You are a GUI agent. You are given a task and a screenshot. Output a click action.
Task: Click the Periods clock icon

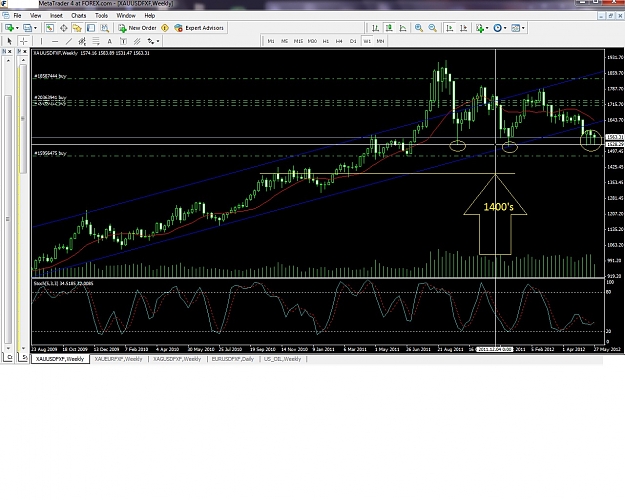(497, 28)
